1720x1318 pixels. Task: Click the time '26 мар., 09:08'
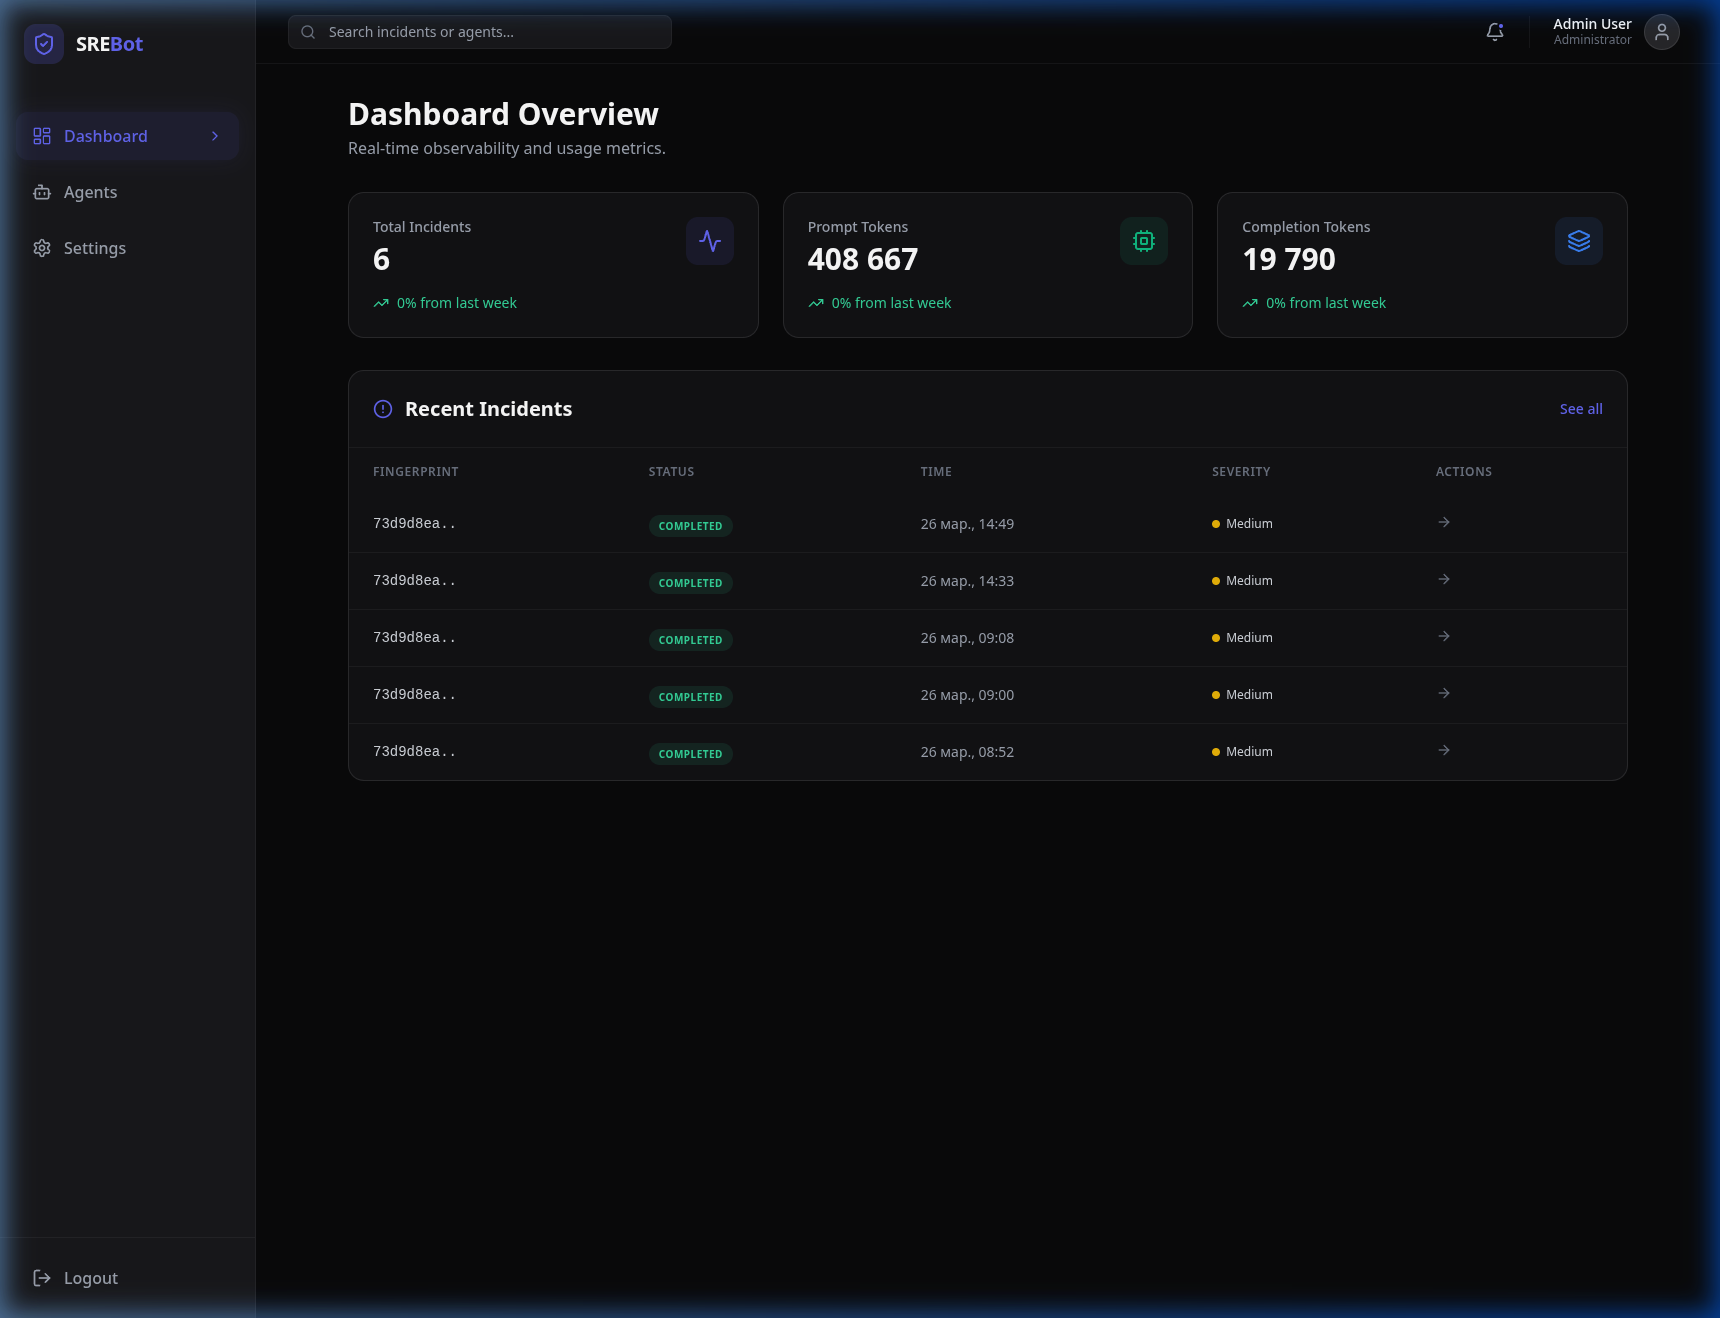(x=967, y=638)
